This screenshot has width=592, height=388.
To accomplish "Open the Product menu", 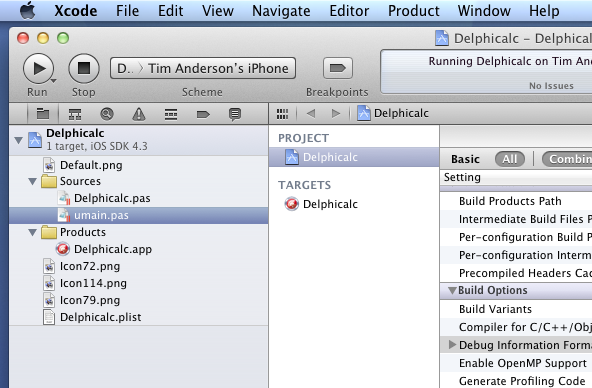I will tap(413, 11).
